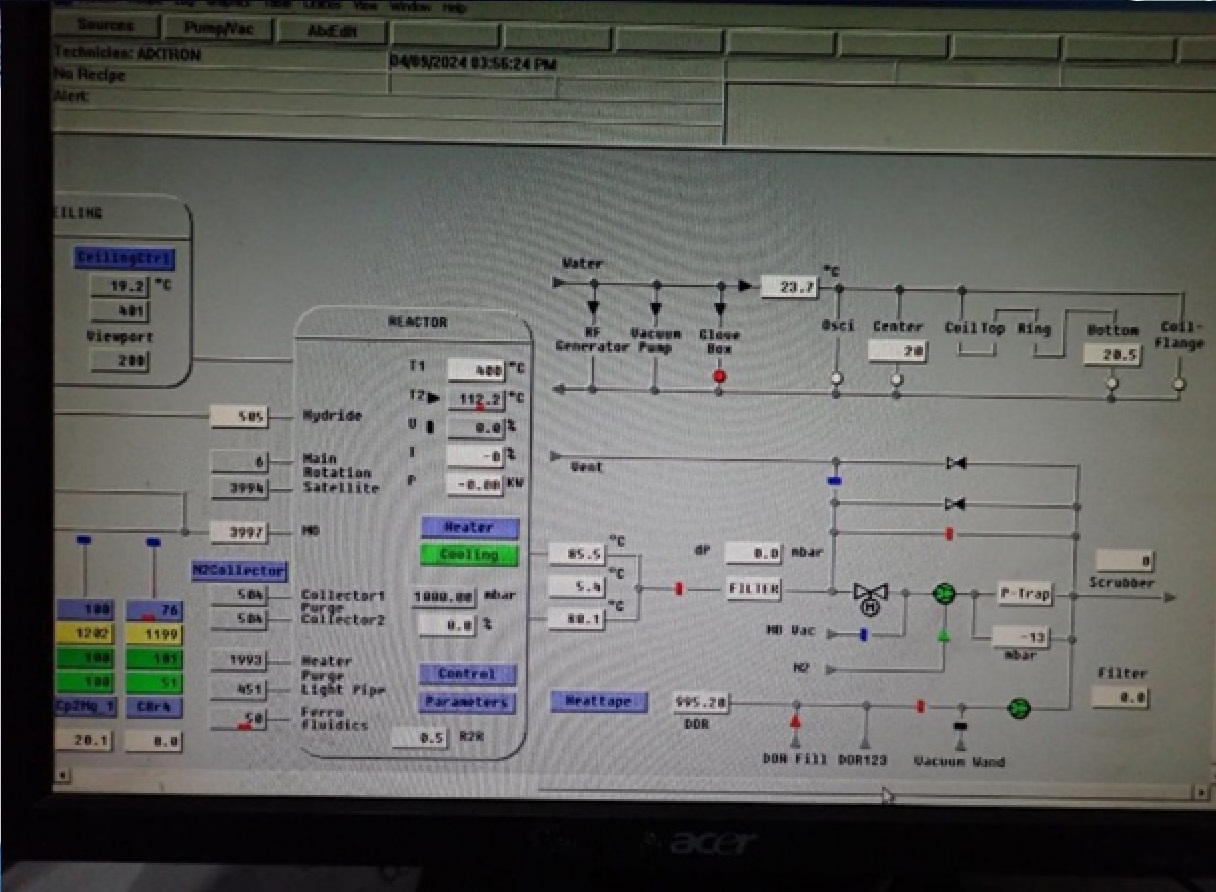Click the Hydride flow field 505
The height and width of the screenshot is (892, 1216).
239,416
